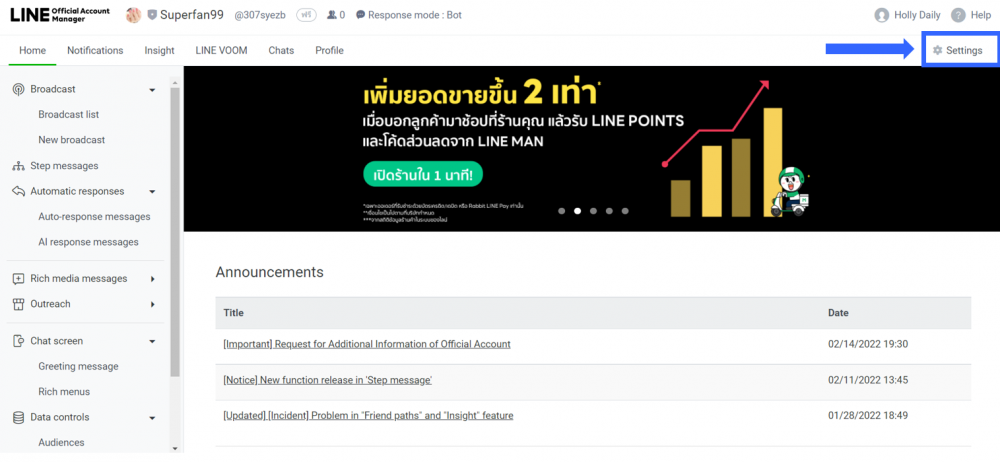
Task: Click the Help question mark icon
Action: [958, 15]
